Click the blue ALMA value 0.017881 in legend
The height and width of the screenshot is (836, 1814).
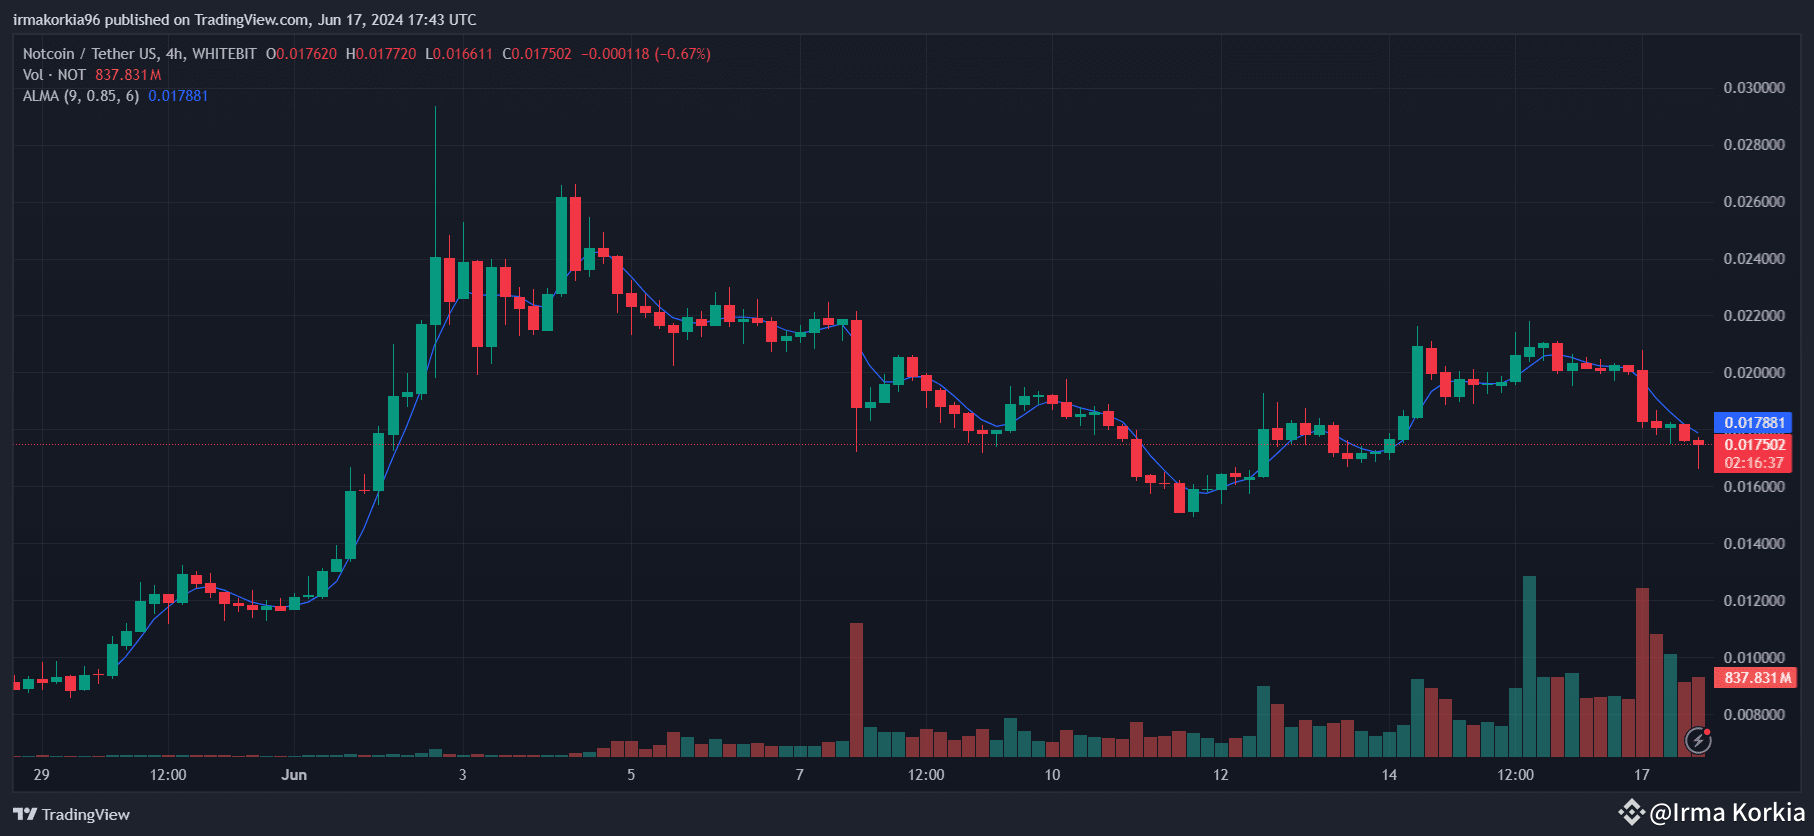[178, 96]
